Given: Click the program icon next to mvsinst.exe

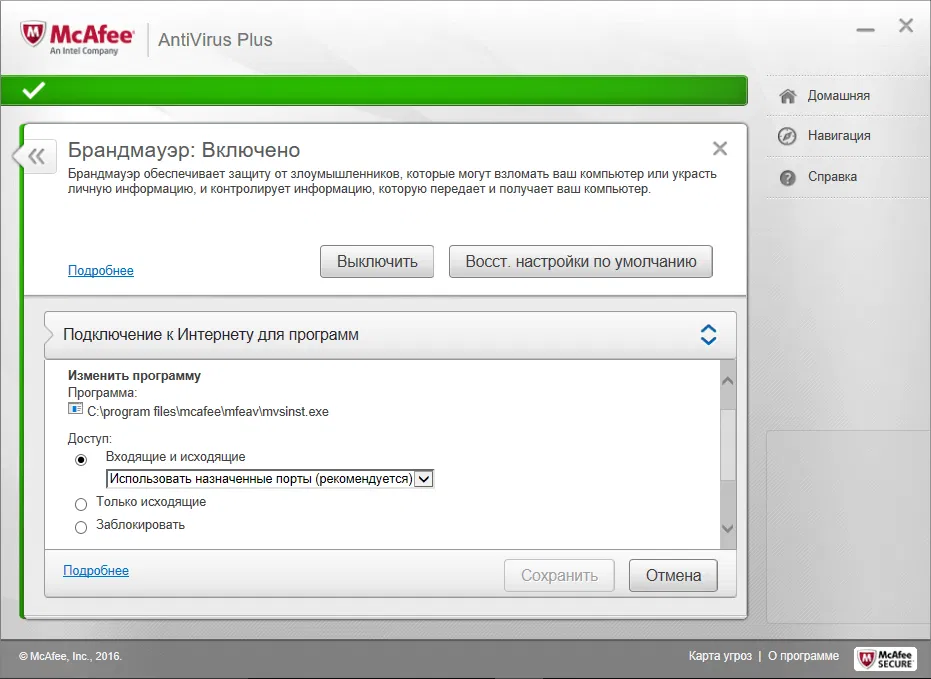Looking at the screenshot, I should tap(73, 410).
